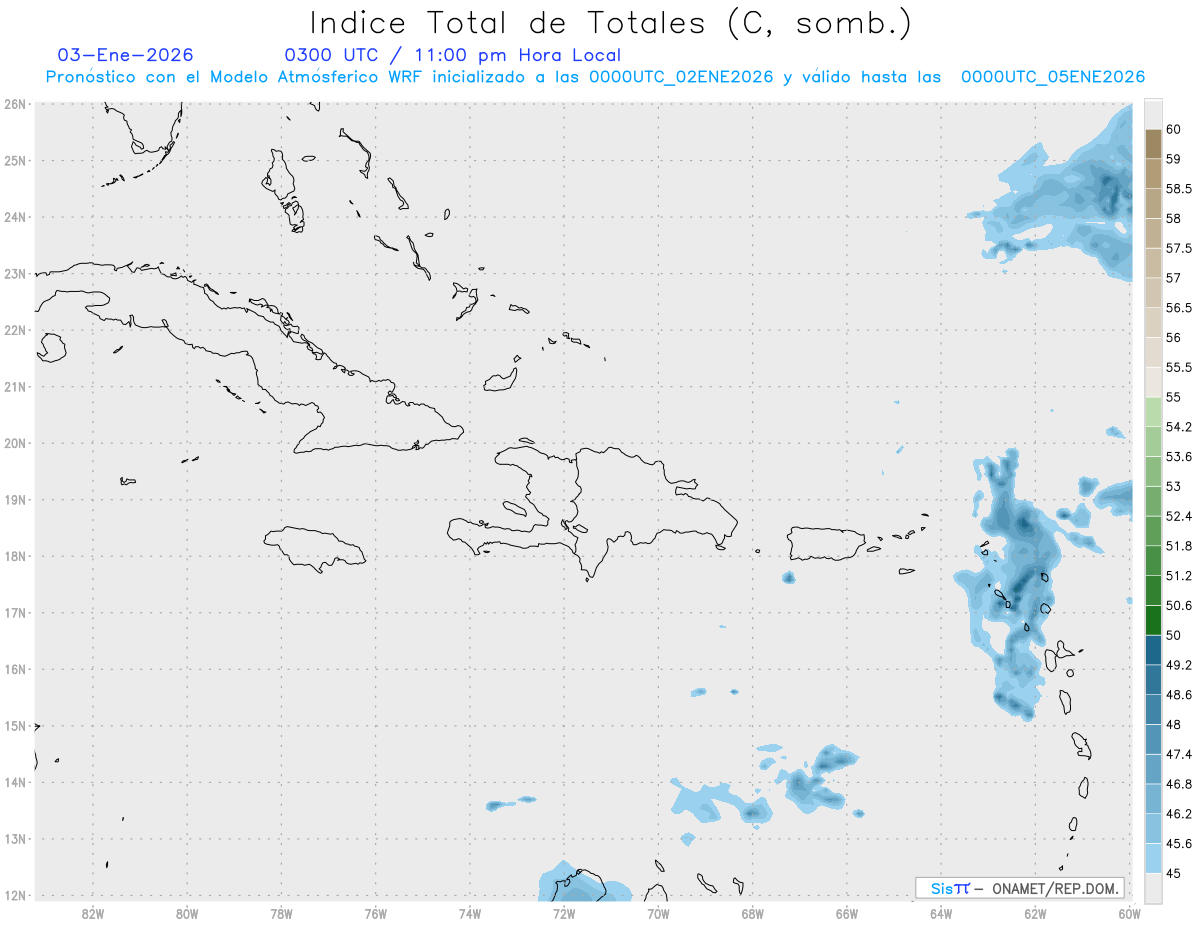Click the colorbar label '53.6'

point(1178,457)
